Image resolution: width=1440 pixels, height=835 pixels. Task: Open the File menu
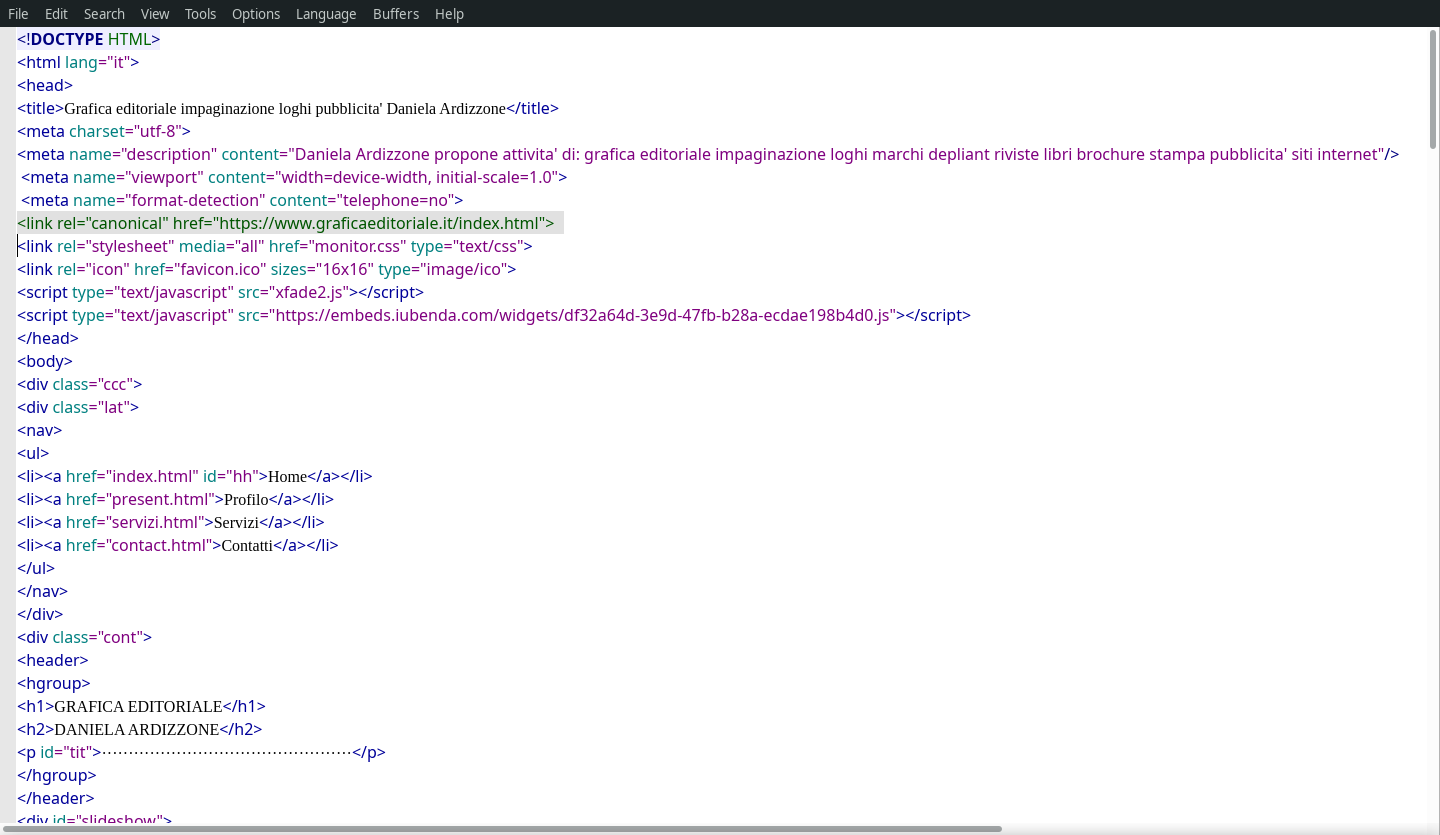[x=17, y=13]
